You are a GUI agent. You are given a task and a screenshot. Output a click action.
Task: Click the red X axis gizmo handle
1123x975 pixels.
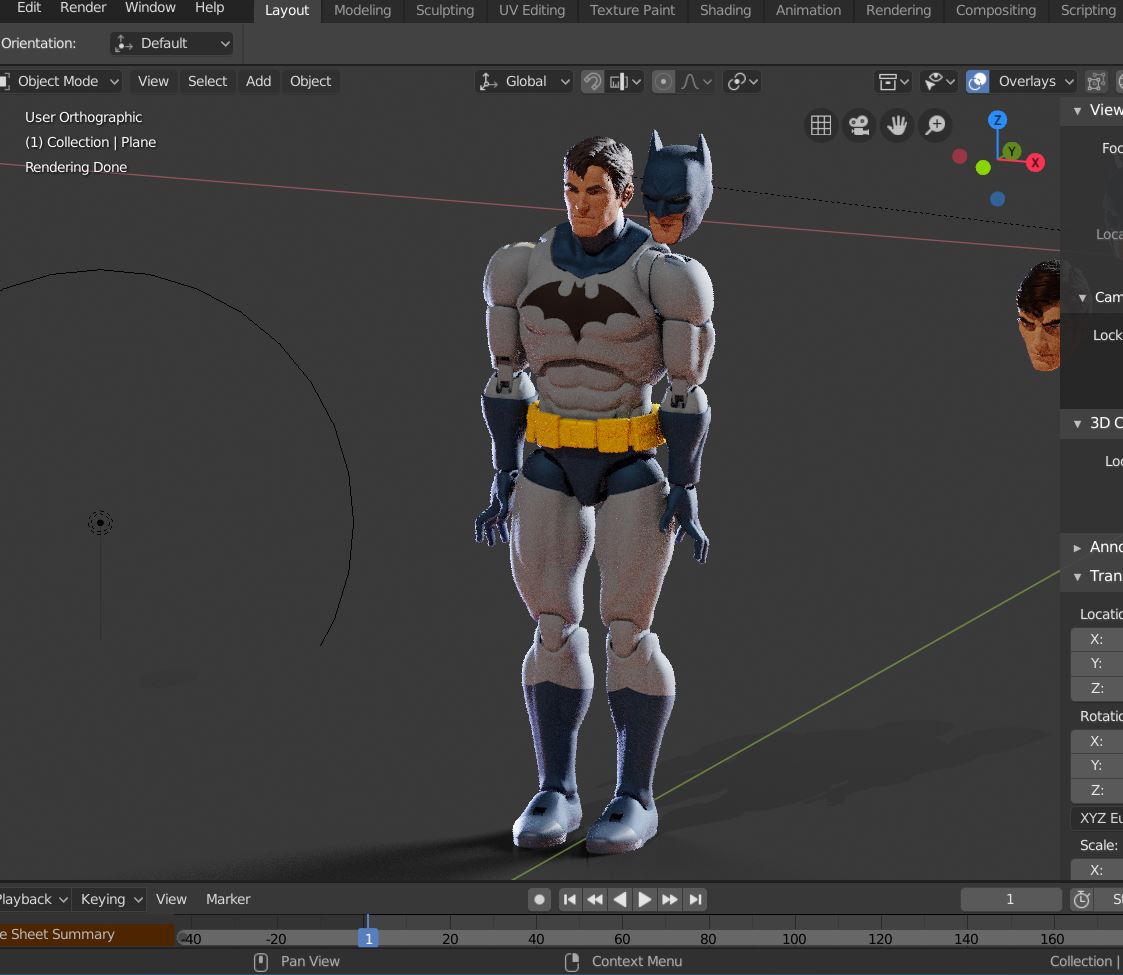(x=1035, y=162)
